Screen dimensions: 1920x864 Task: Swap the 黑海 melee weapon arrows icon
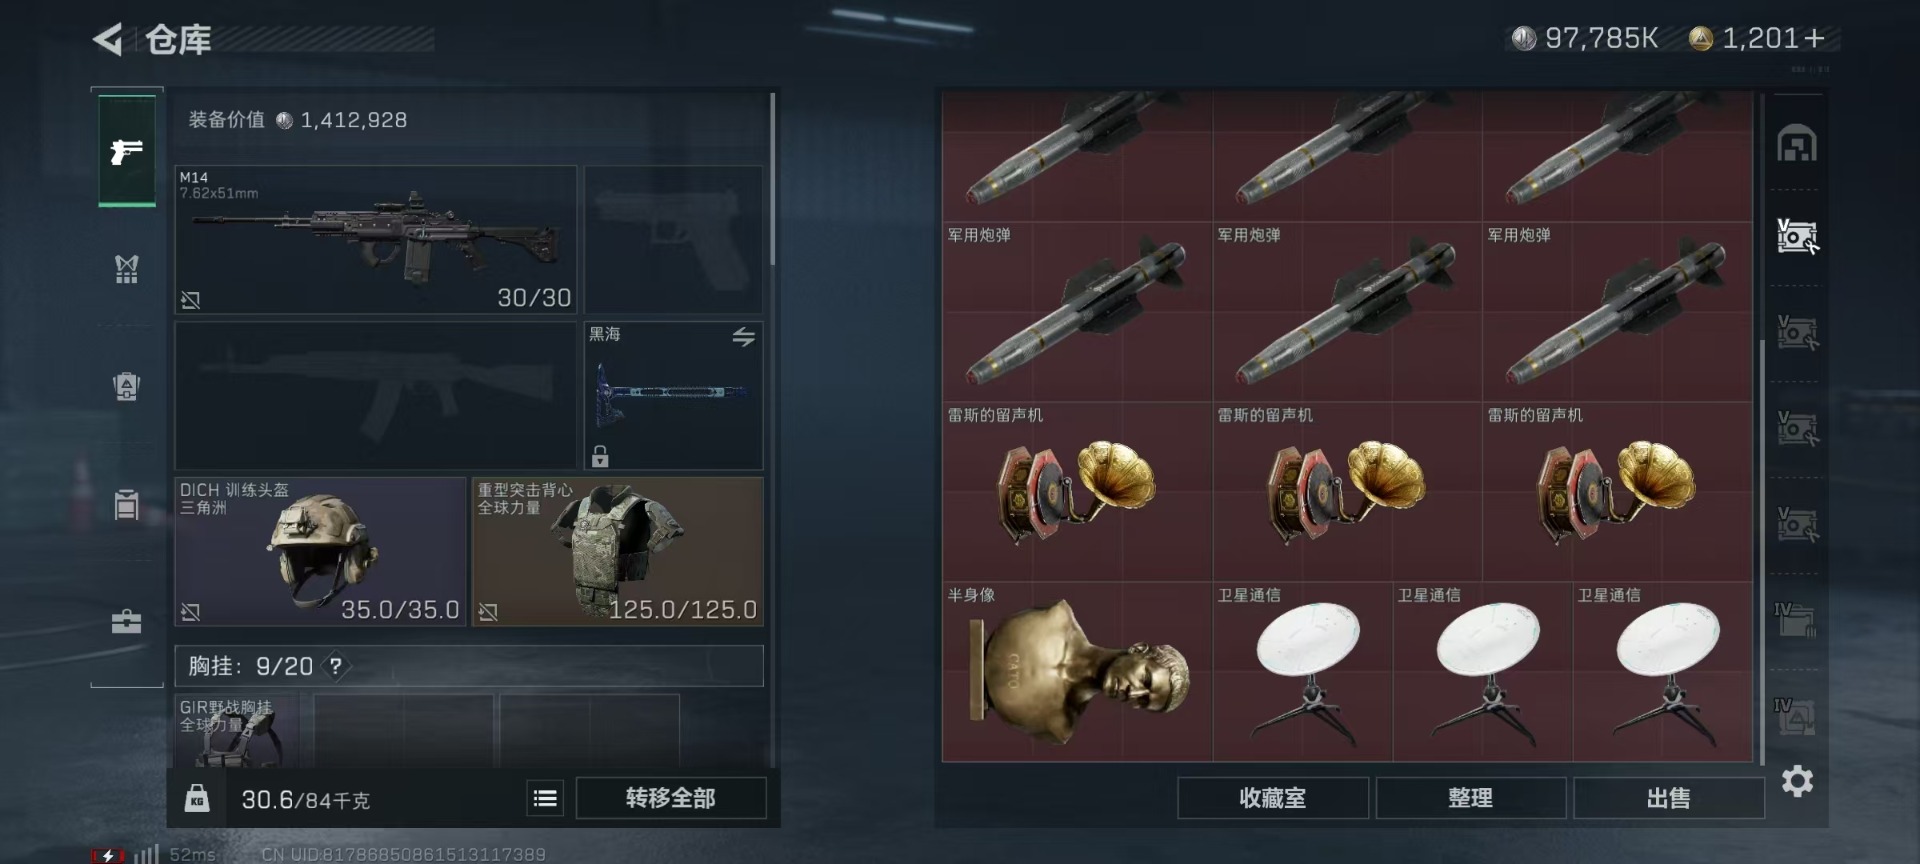743,337
